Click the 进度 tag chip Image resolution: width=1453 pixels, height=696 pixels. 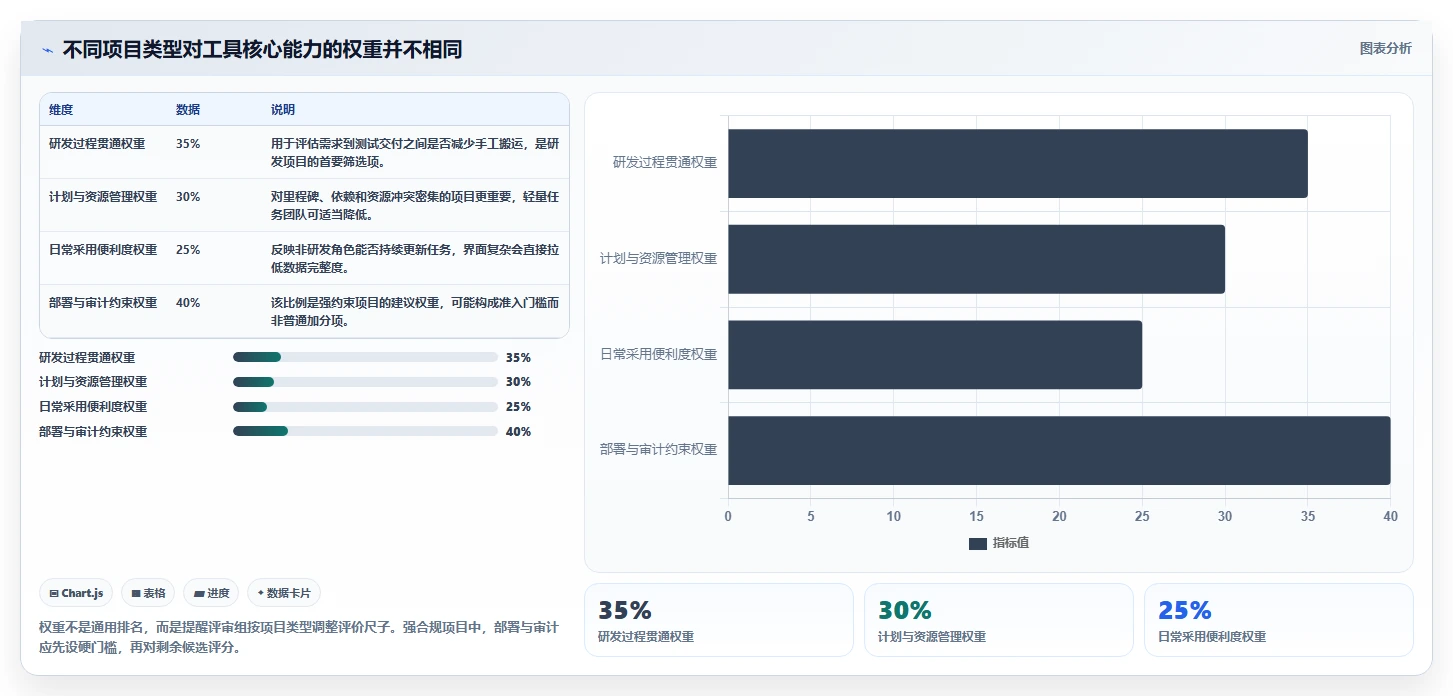(211, 593)
